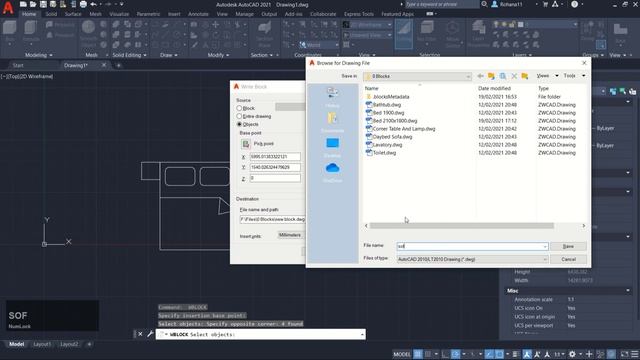Click Save icon in quick access toolbar
Screen dimensions: 640x360
click(x=43, y=4)
